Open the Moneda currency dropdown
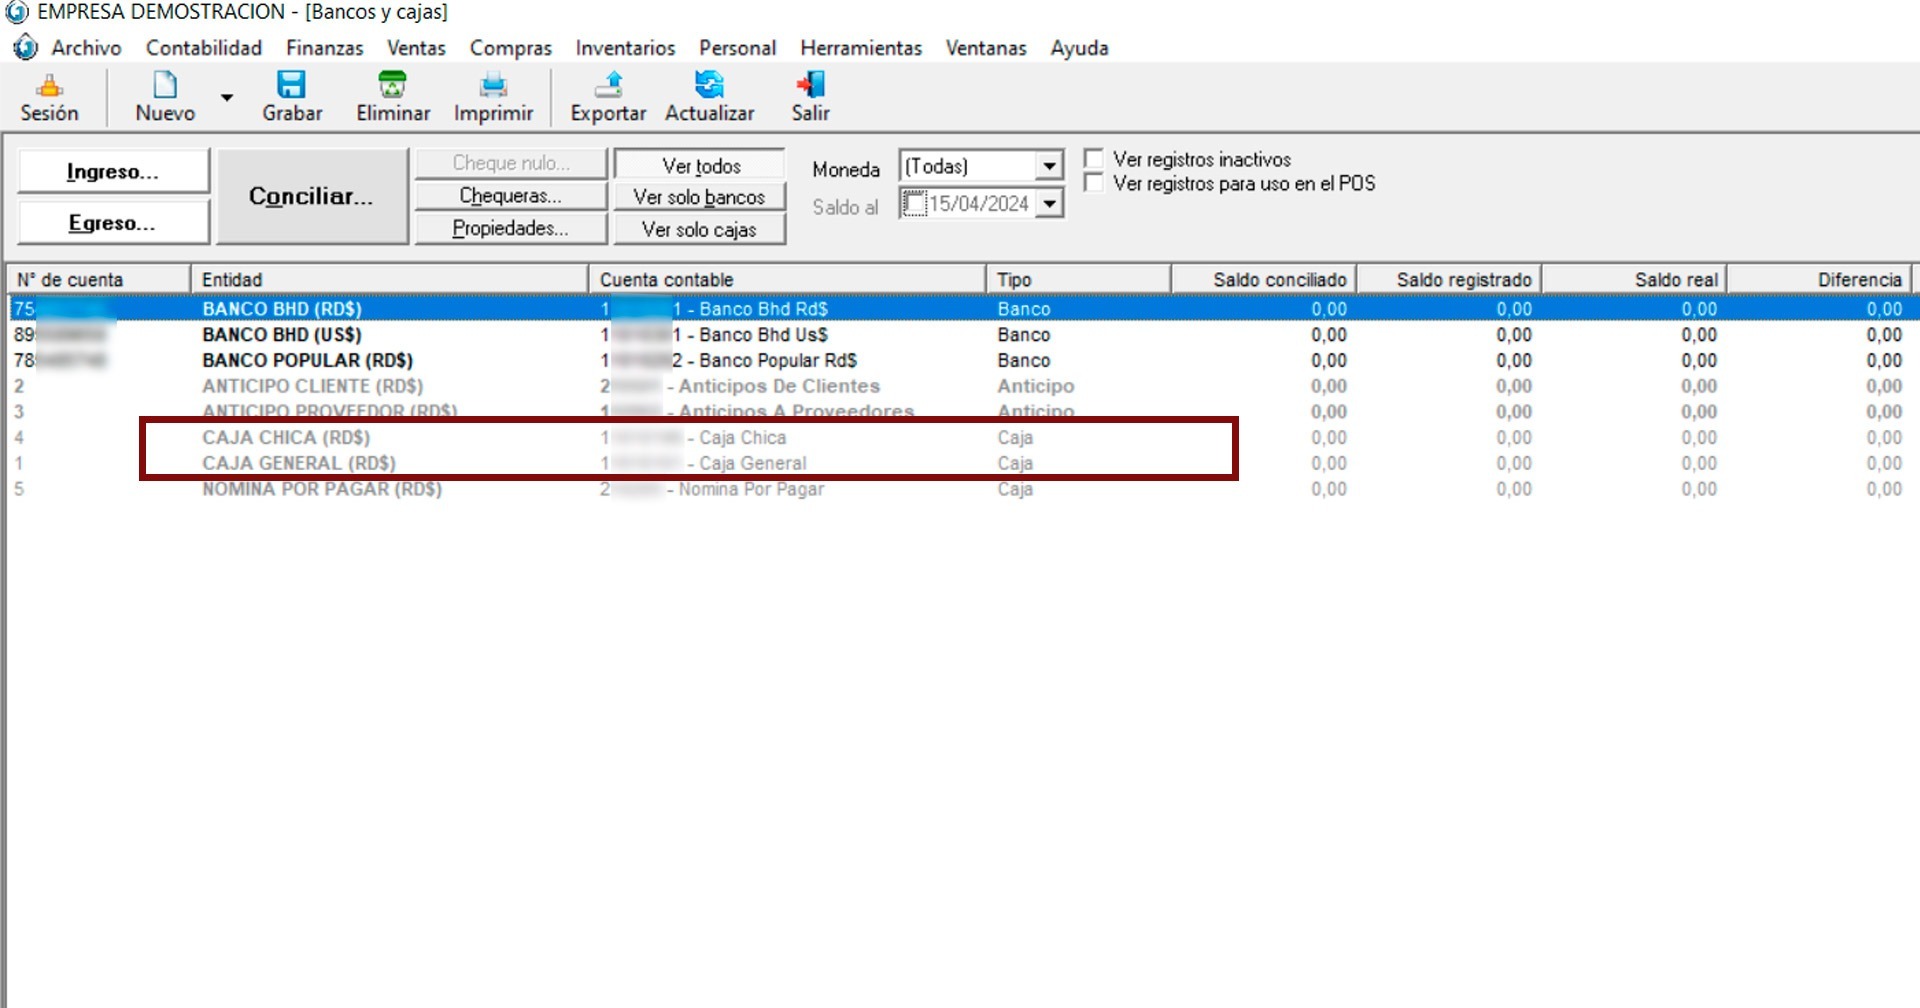 1048,166
